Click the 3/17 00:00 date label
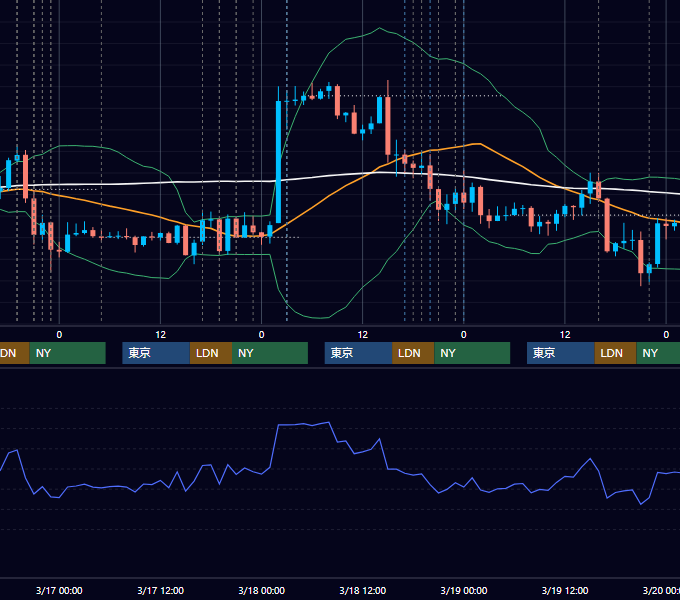The image size is (680, 600). [x=59, y=590]
